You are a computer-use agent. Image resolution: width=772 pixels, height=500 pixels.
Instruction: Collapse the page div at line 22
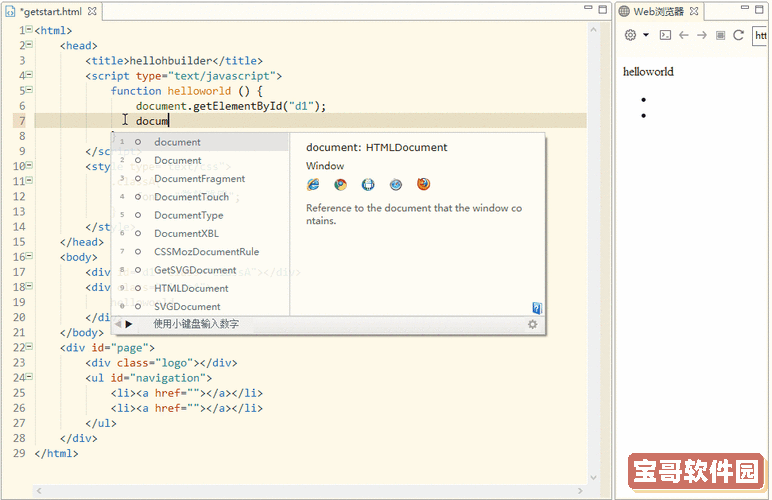[29, 346]
